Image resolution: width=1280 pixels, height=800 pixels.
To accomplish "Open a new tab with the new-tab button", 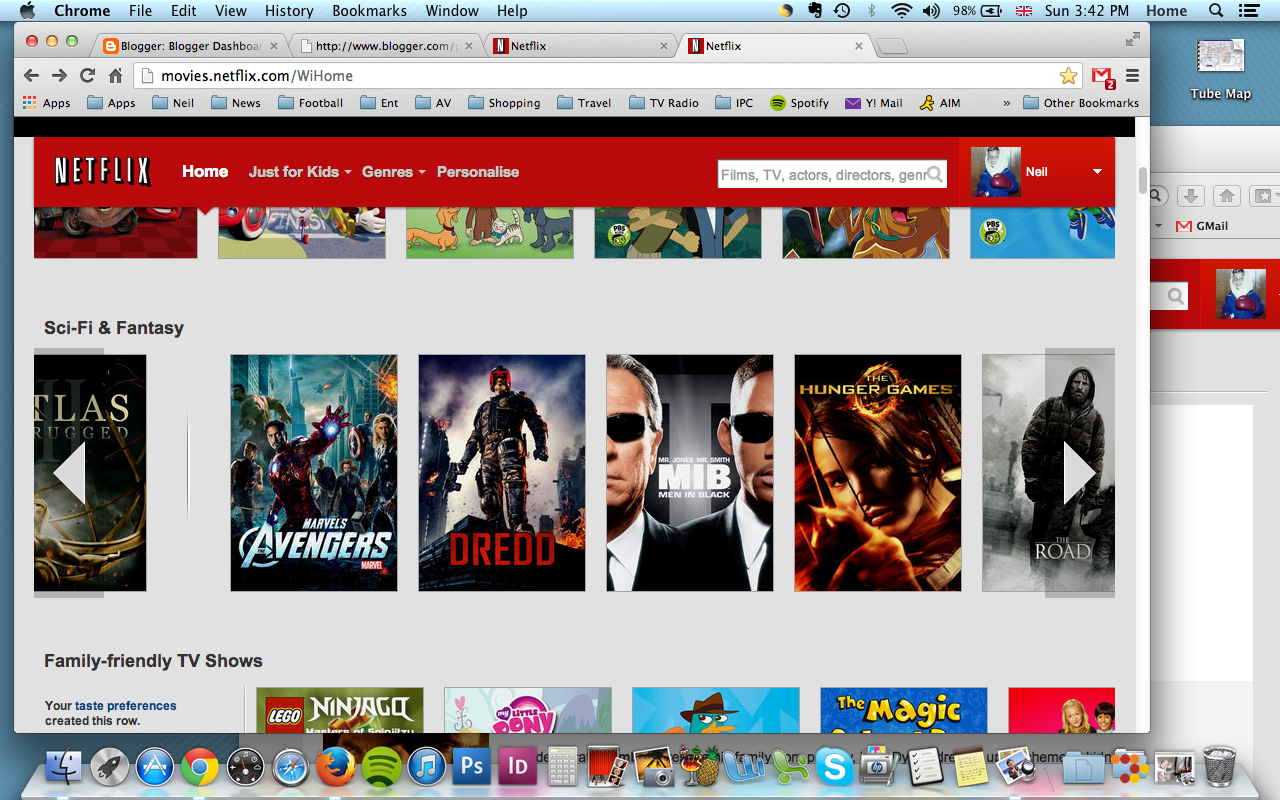I will [892, 46].
